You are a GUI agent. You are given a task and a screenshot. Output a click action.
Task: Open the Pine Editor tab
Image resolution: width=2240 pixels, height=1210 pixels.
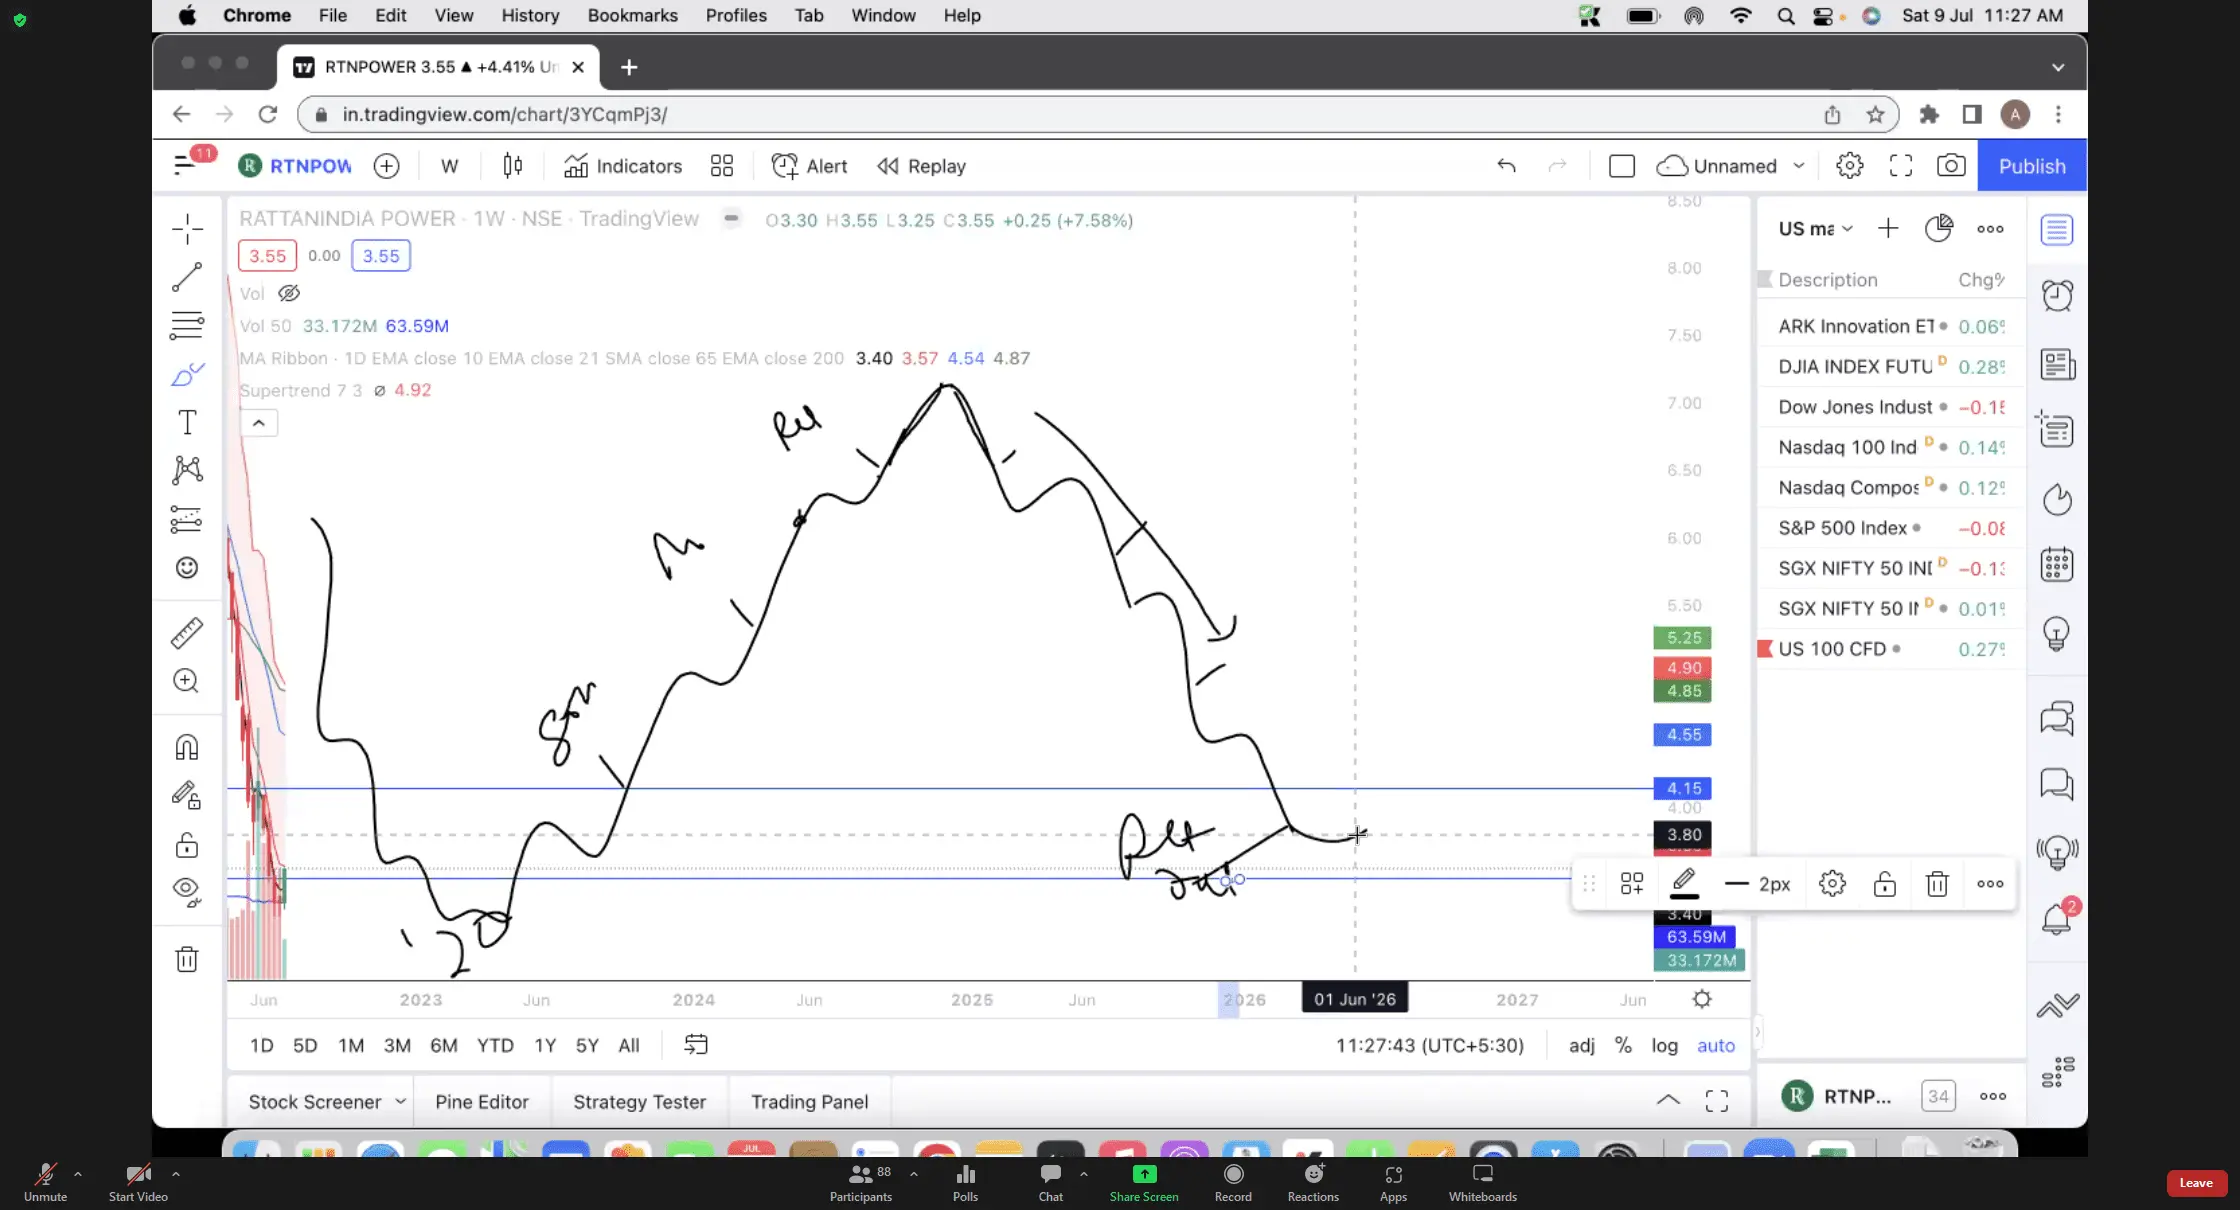pyautogui.click(x=481, y=1101)
